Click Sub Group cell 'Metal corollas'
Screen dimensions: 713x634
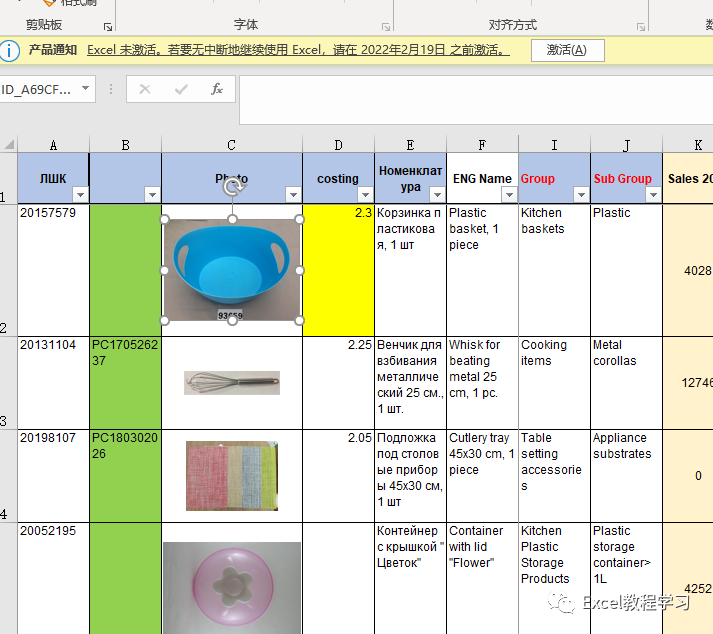pos(626,383)
